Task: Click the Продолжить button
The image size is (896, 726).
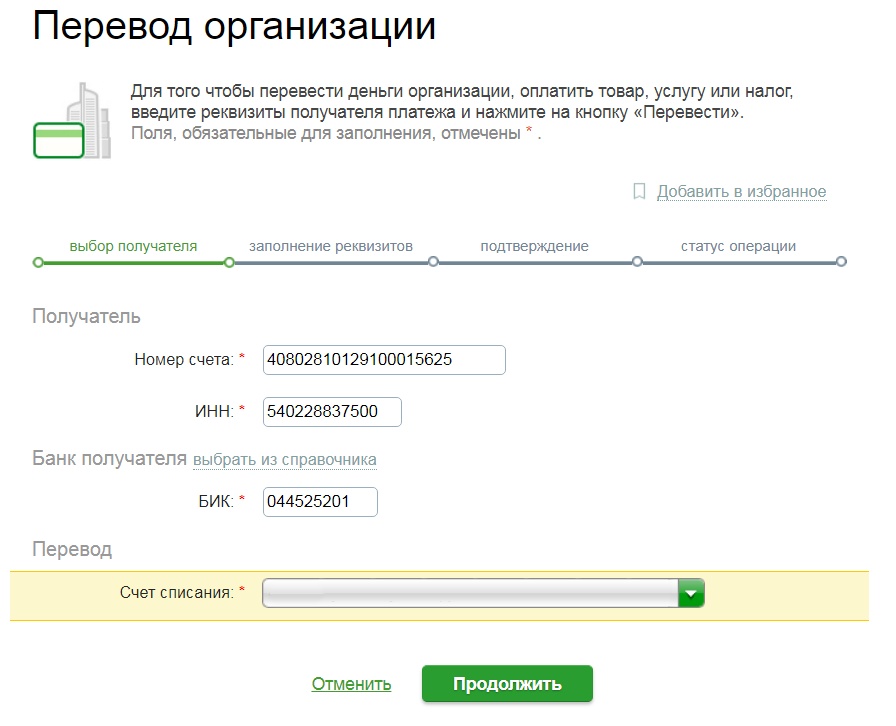Action: coord(507,684)
